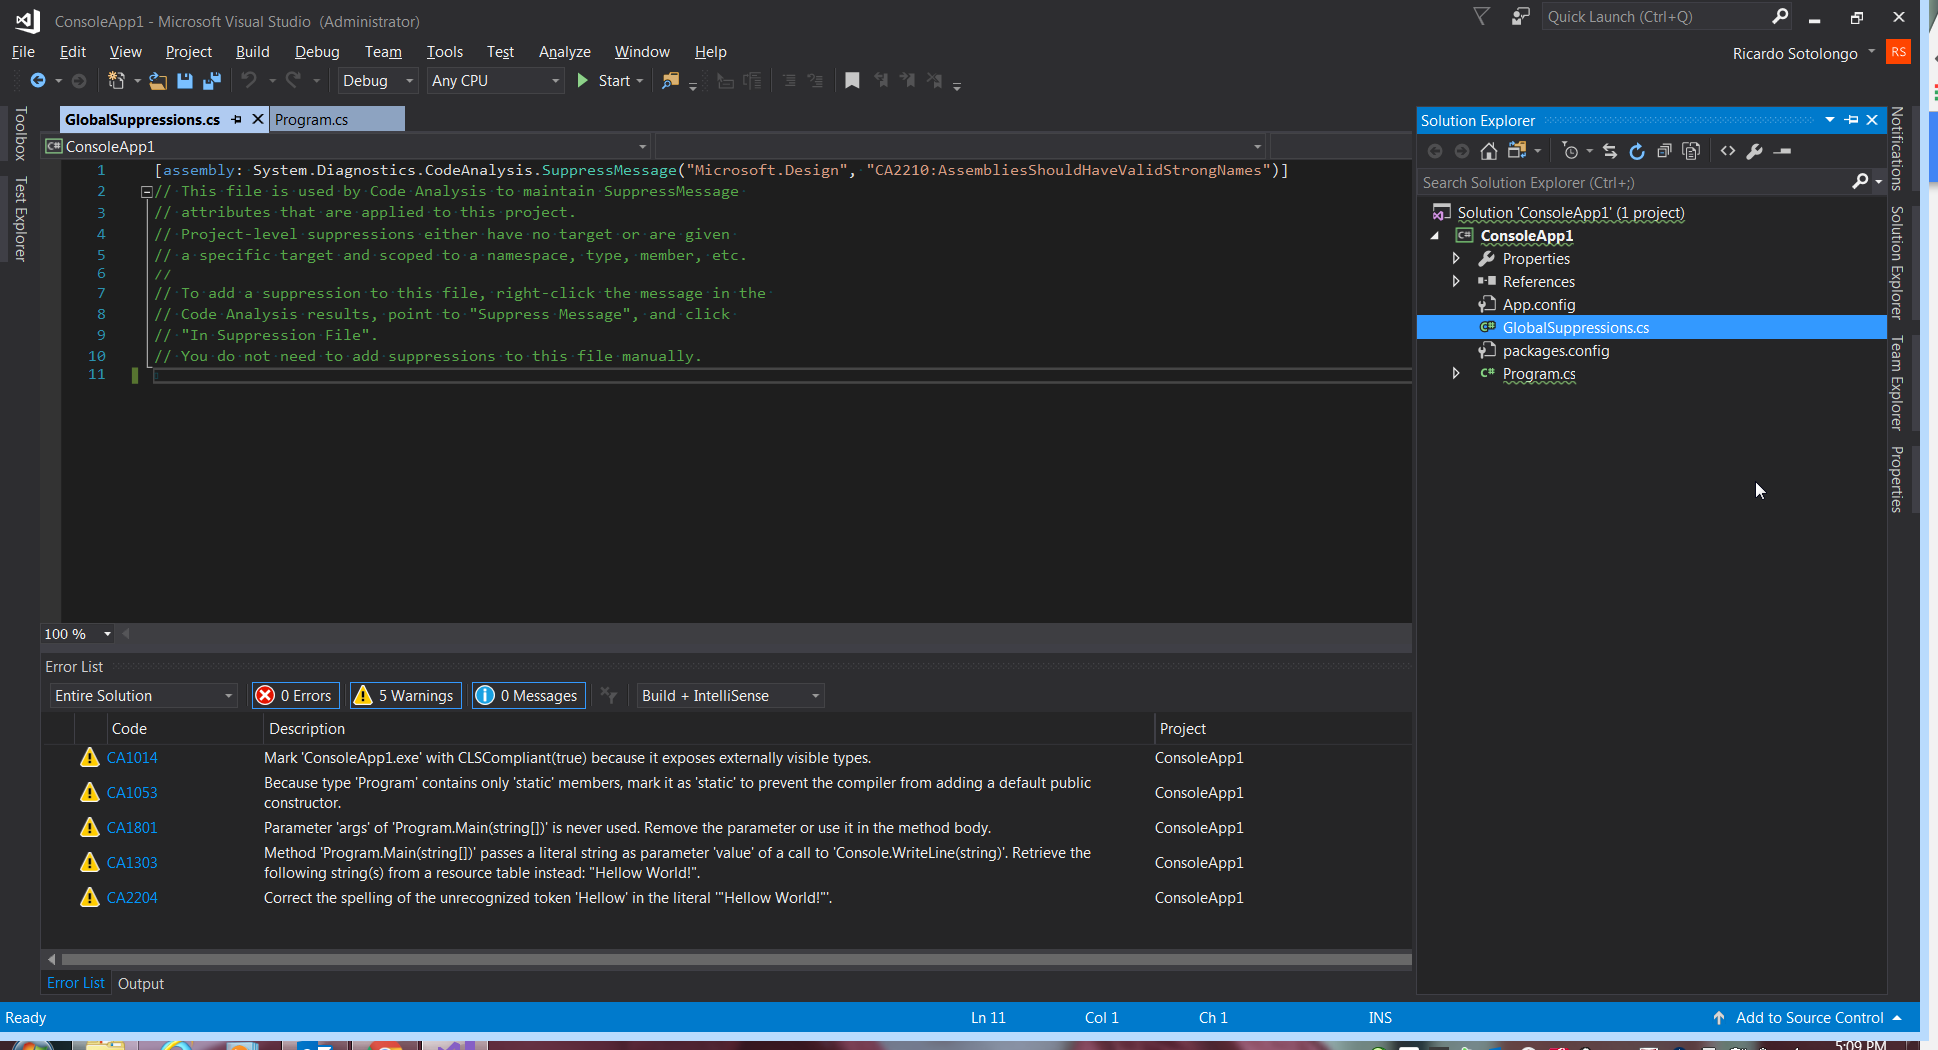Click the Undo toolbar icon
1938x1050 pixels.
tap(249, 81)
